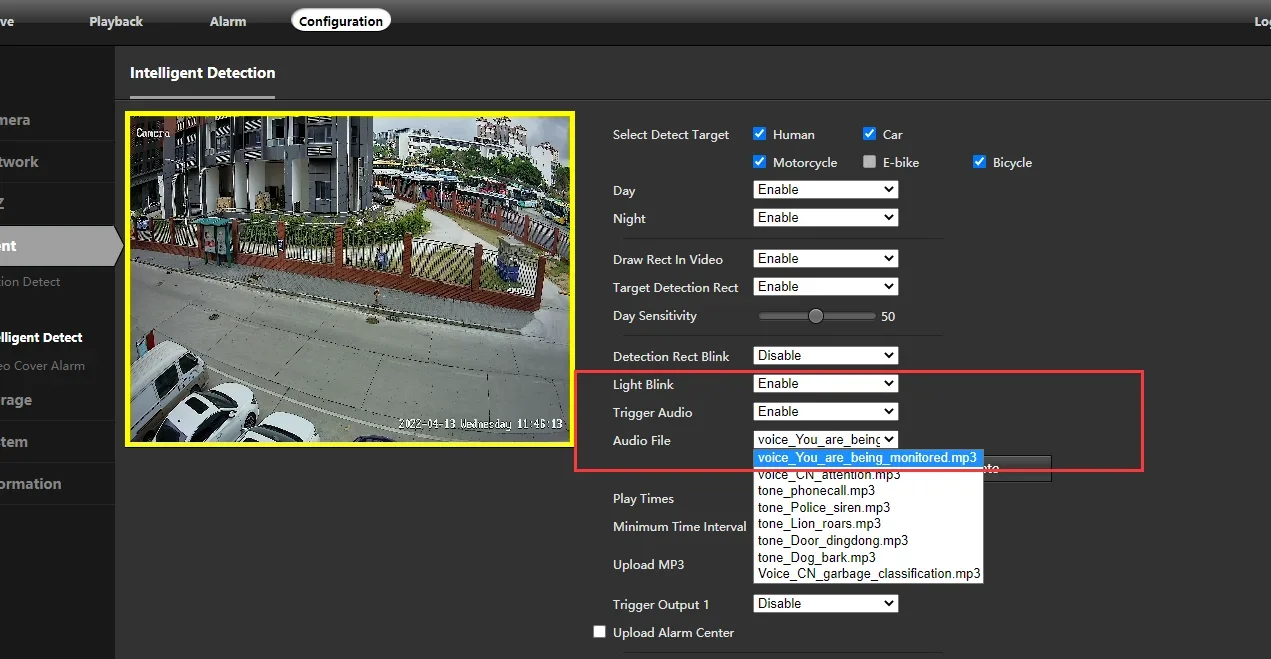Screen dimensions: 1271x659
Task: Open the Light Blink dropdown
Action: click(x=825, y=384)
